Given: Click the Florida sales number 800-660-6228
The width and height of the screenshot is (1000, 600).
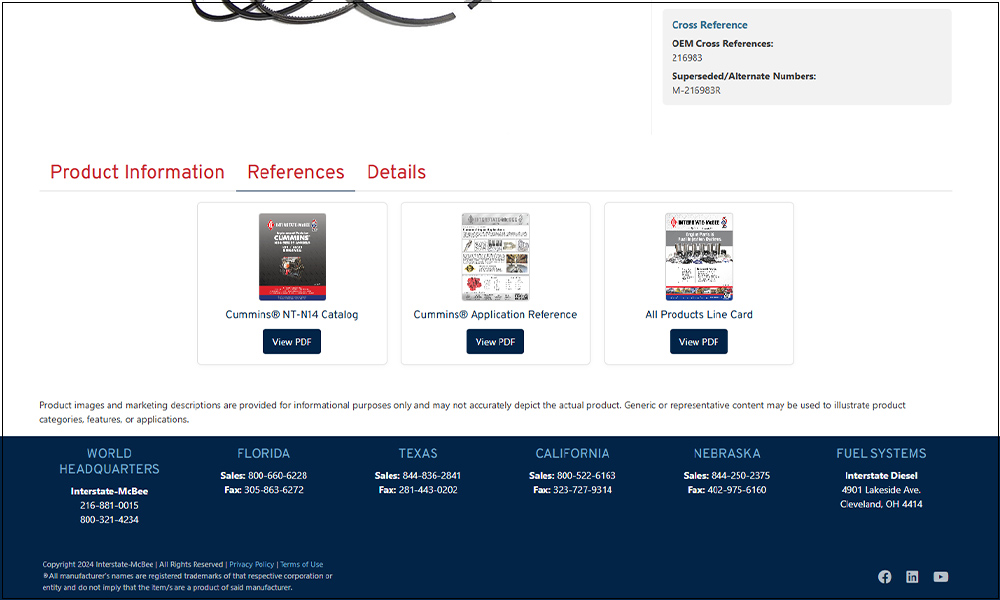Looking at the screenshot, I should [x=277, y=476].
